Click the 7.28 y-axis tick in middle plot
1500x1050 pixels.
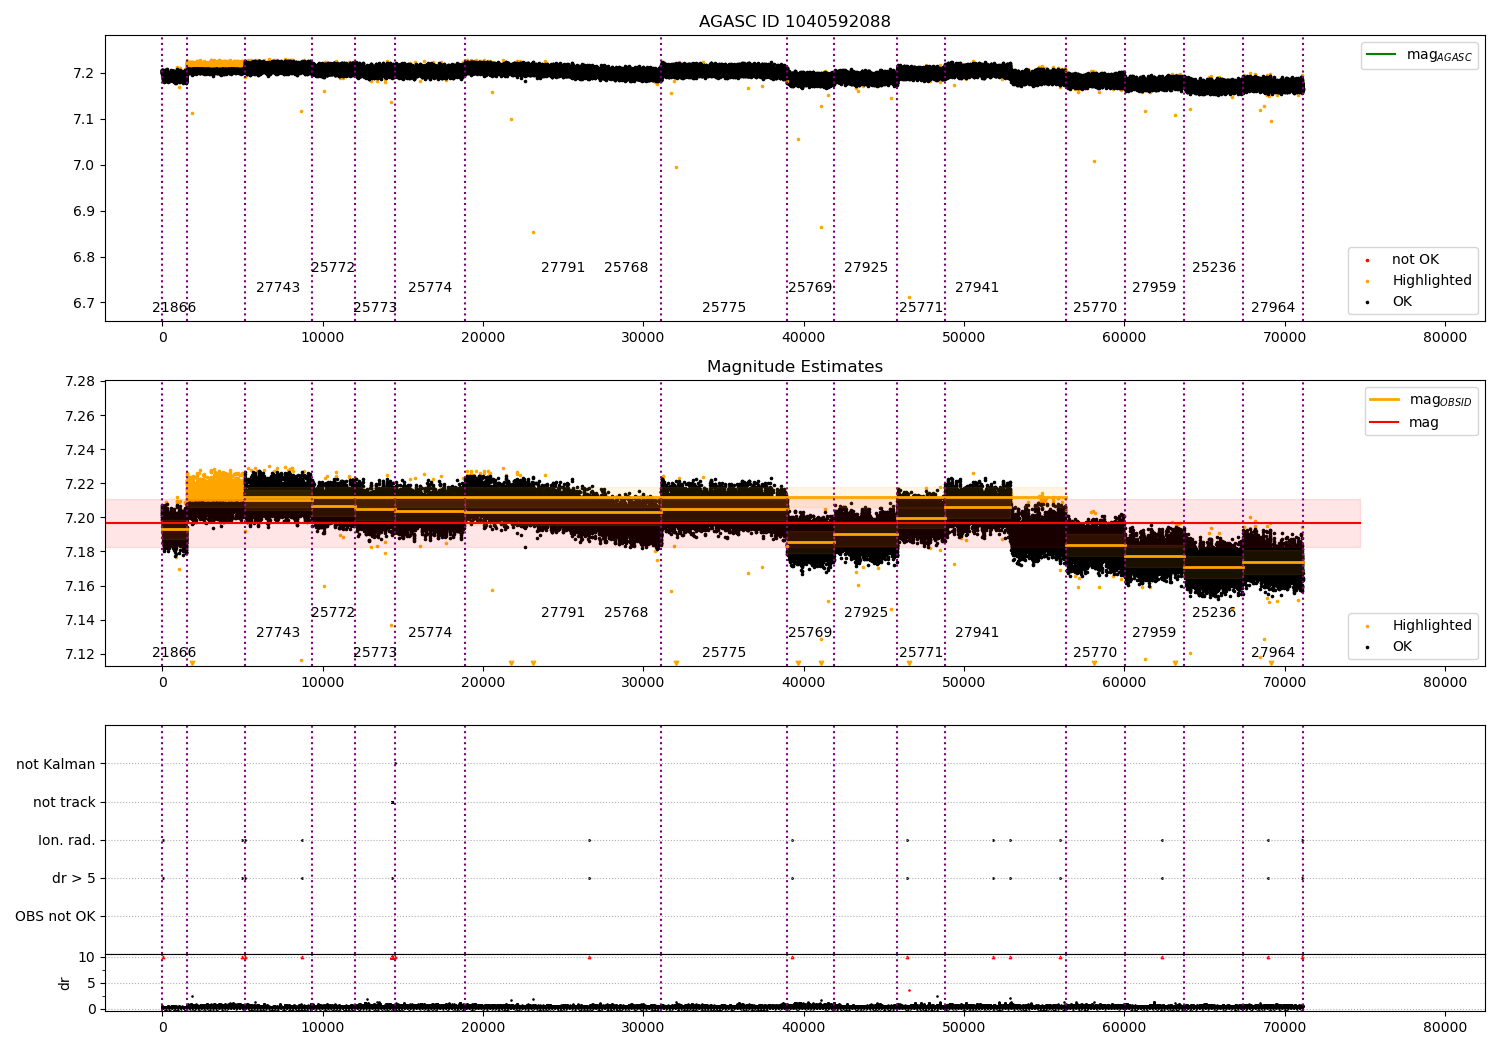(x=81, y=382)
